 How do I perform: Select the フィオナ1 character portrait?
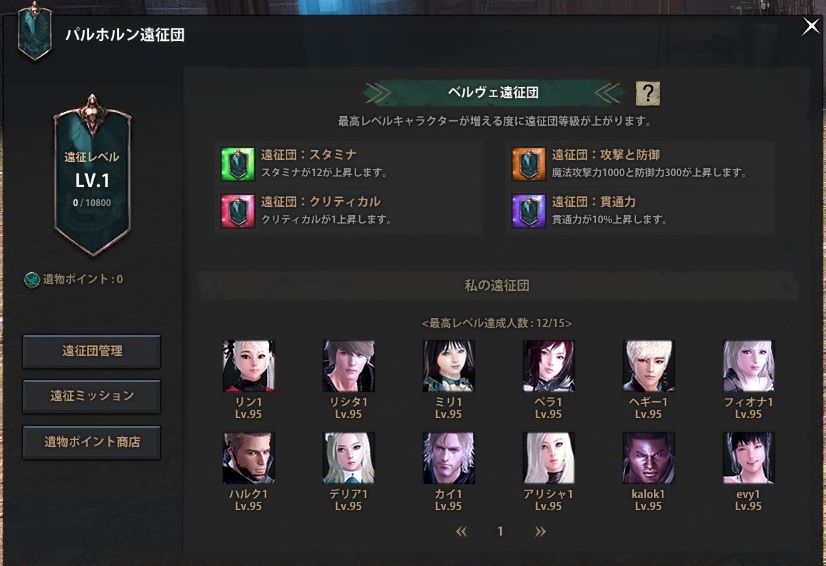(748, 366)
